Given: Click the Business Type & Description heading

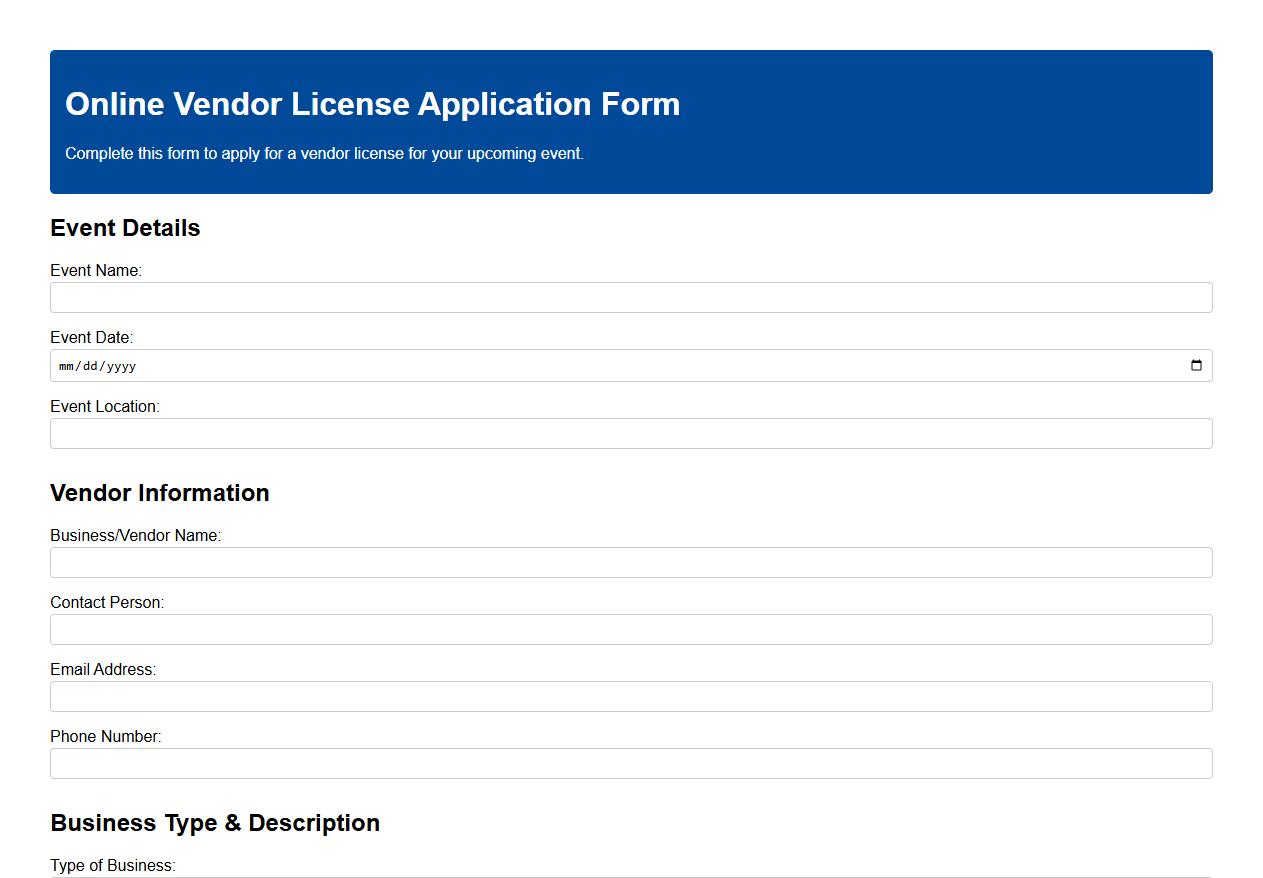Looking at the screenshot, I should pos(215,823).
